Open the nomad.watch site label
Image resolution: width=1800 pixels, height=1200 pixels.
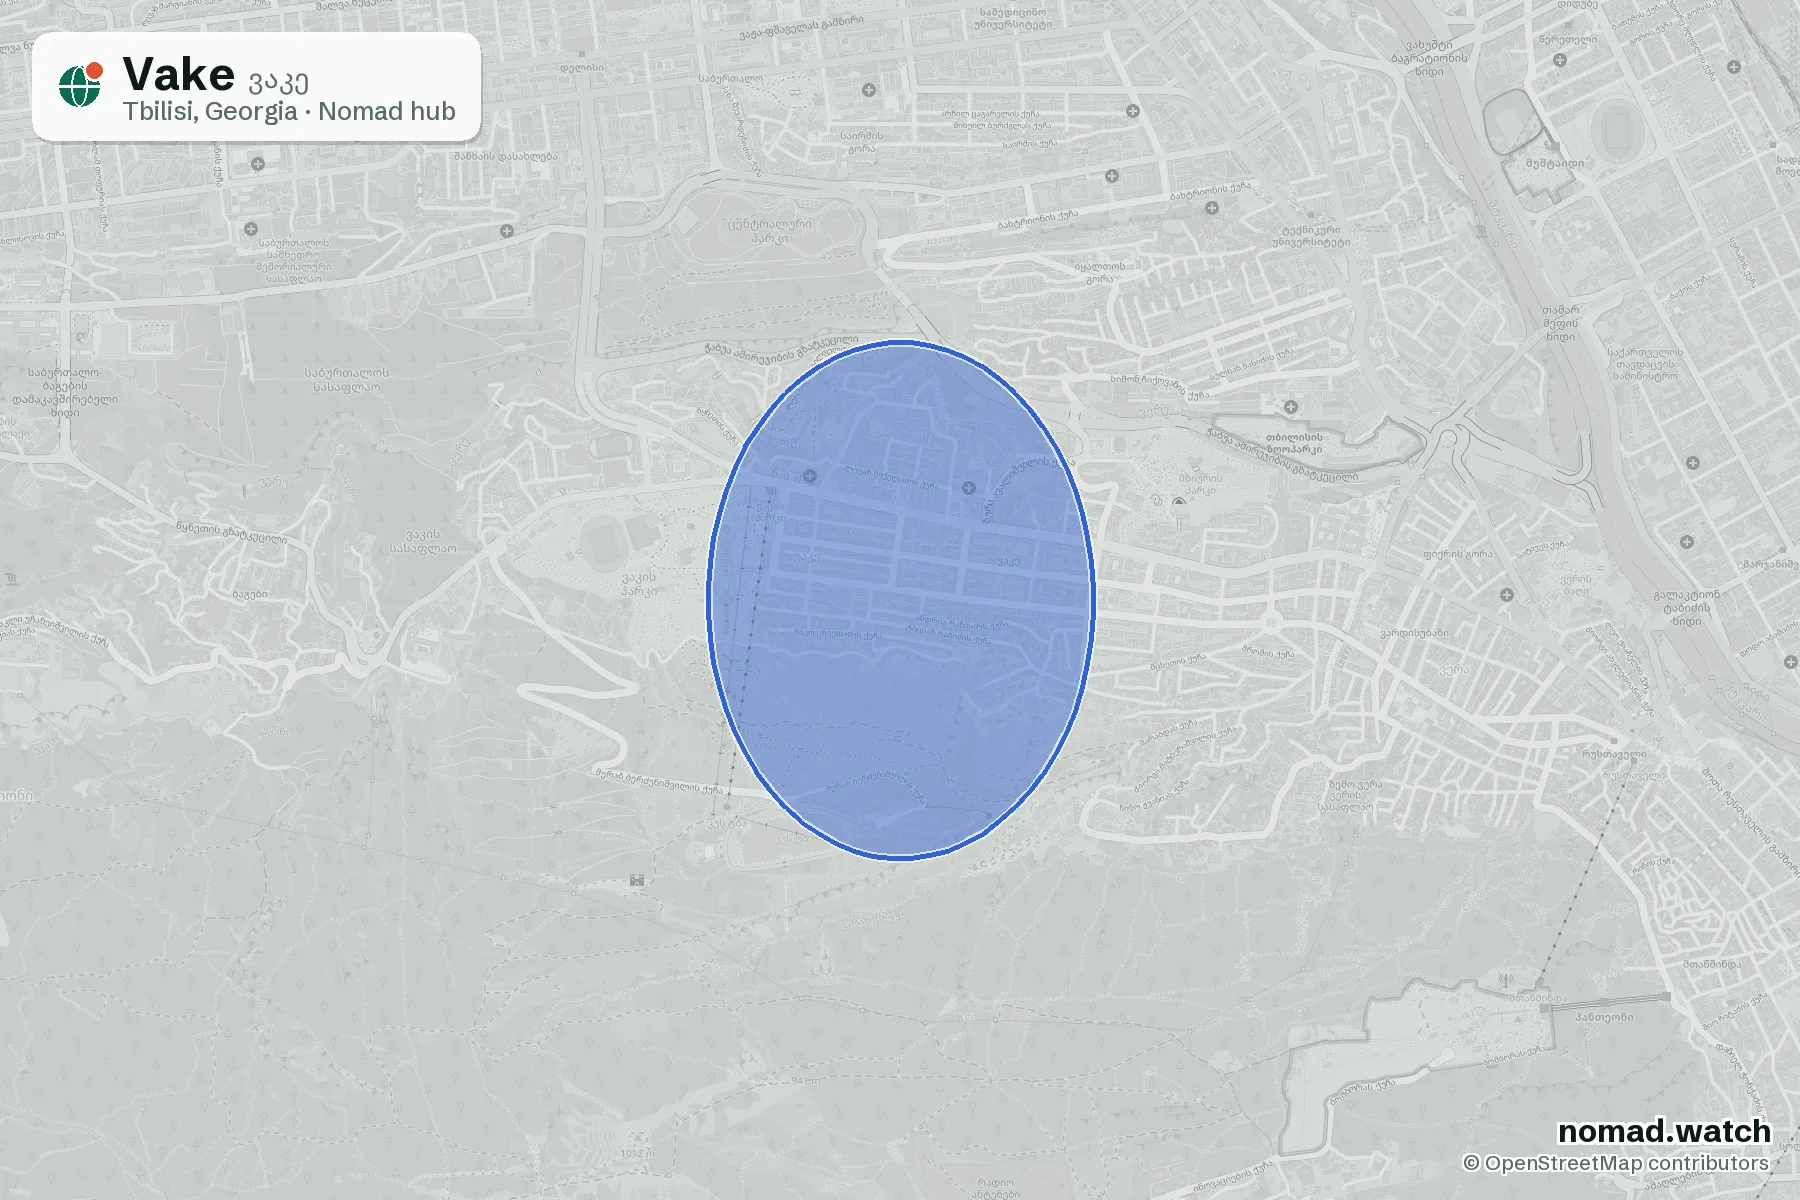(1664, 1131)
